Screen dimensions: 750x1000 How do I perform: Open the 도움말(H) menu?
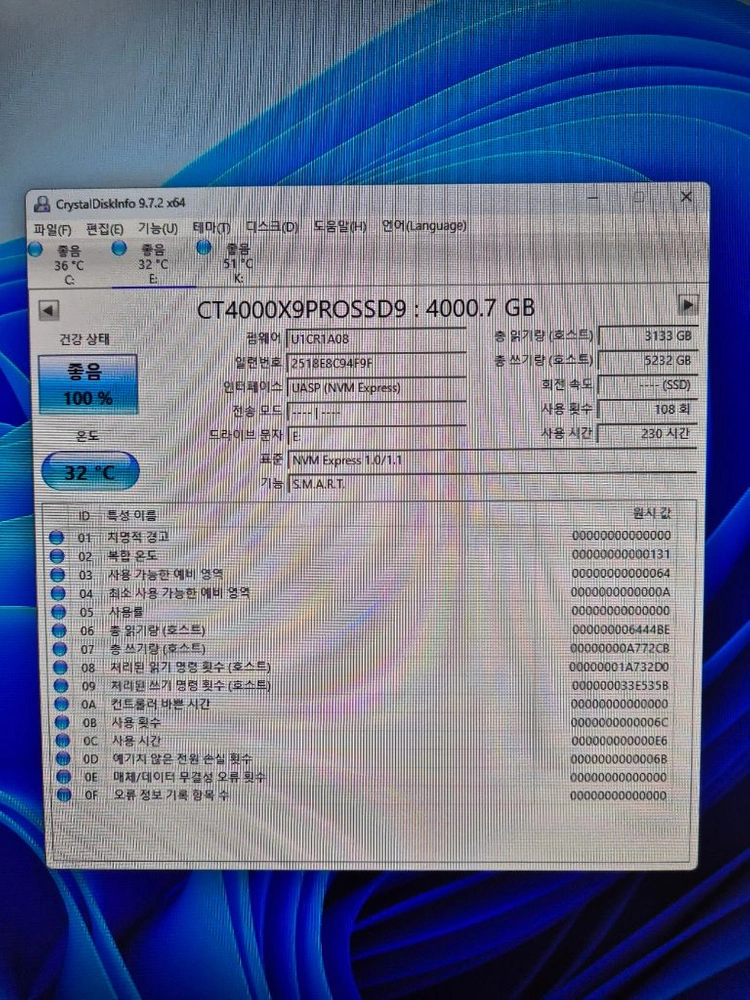339,226
